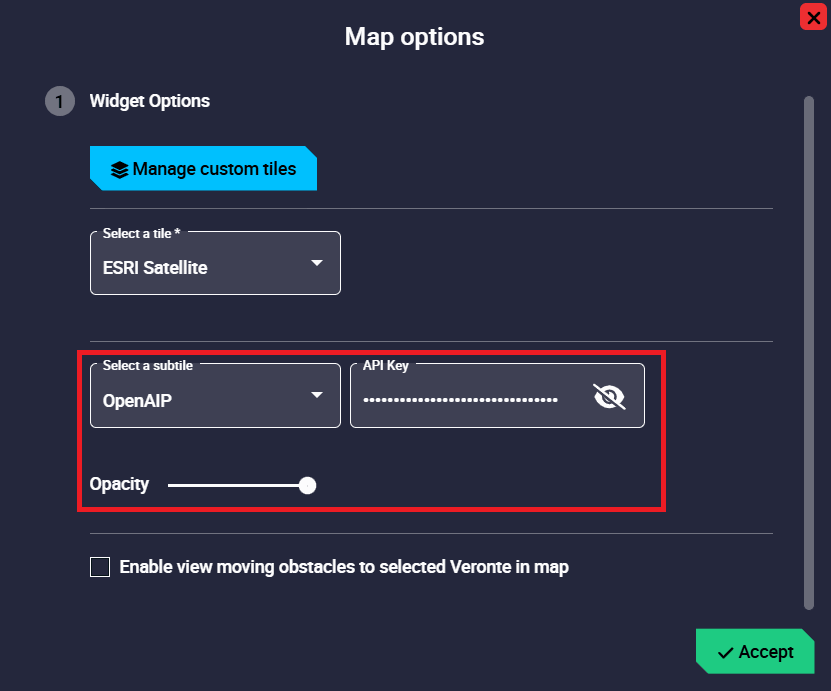The height and width of the screenshot is (691, 831).
Task: Click the Opacity slider handle
Action: coord(307,485)
